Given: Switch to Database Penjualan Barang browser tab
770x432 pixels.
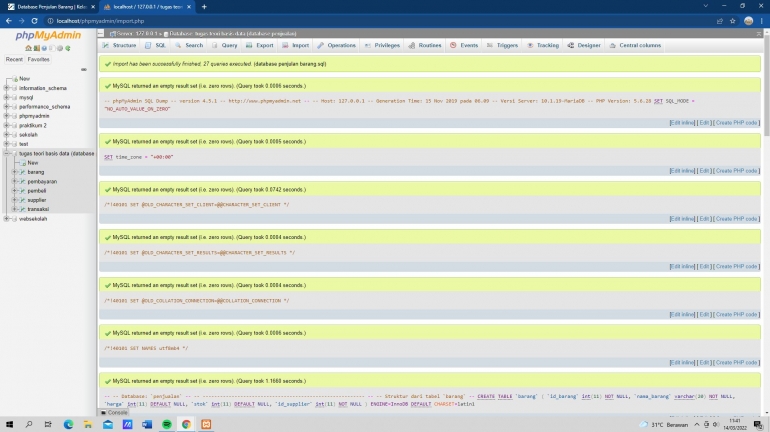Looking at the screenshot, I should [x=52, y=7].
